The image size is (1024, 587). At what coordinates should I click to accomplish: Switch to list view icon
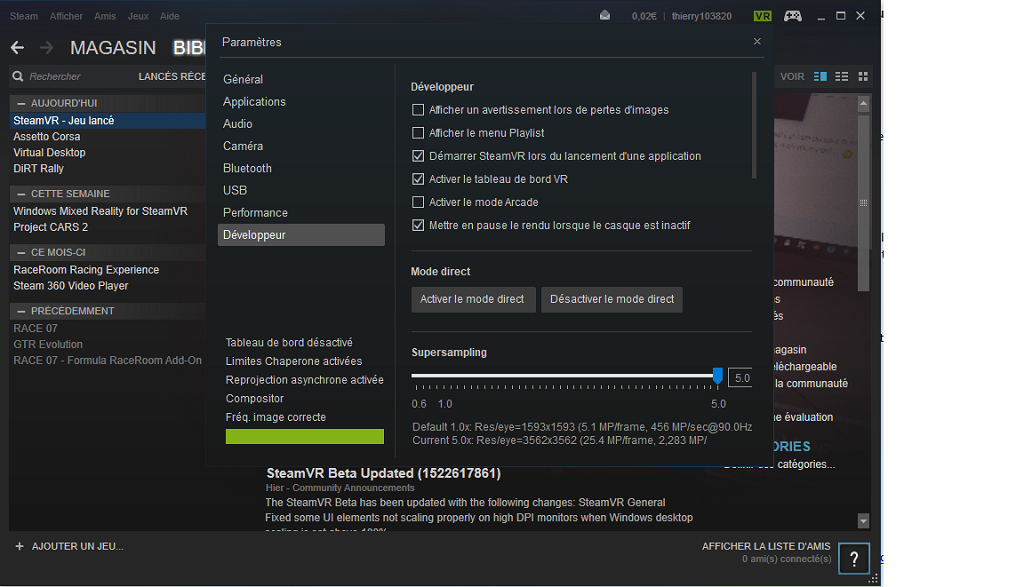(842, 76)
